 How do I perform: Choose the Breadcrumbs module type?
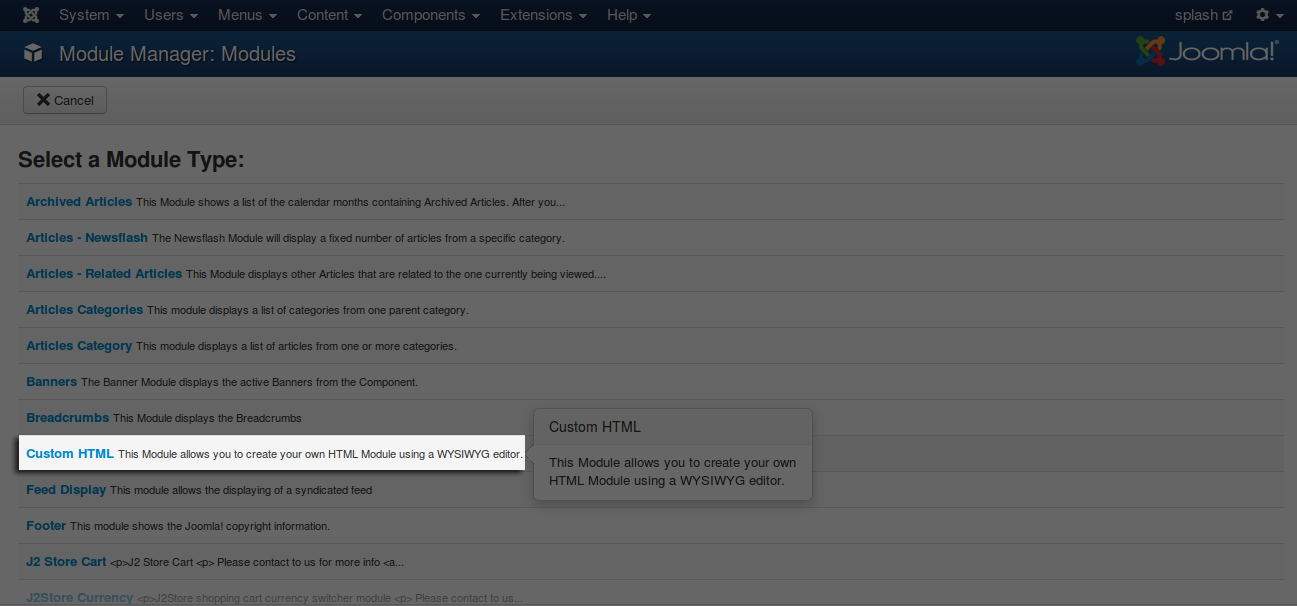pos(68,418)
